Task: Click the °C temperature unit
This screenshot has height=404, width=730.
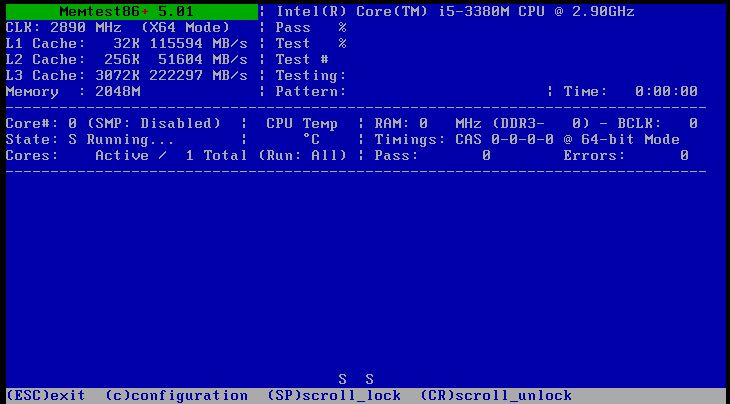Action: pyautogui.click(x=311, y=139)
